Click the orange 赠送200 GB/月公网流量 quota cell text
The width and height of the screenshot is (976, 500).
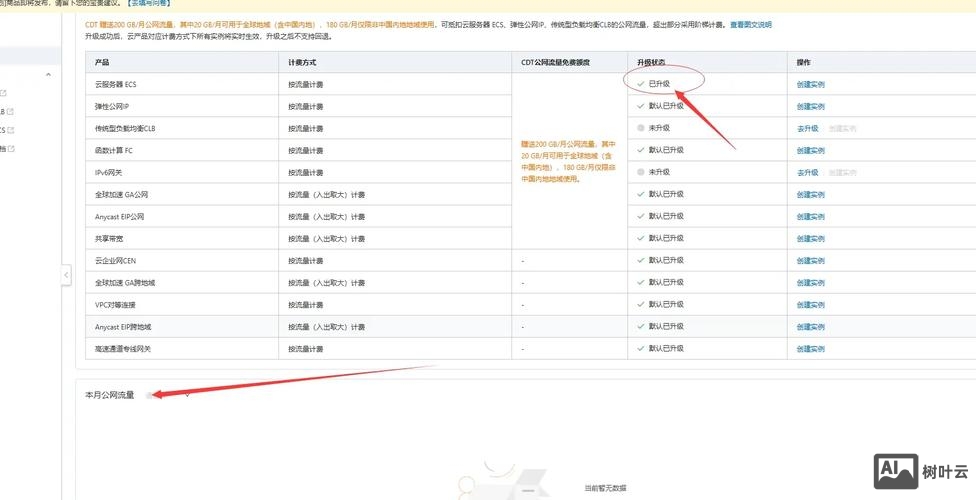tap(568, 161)
